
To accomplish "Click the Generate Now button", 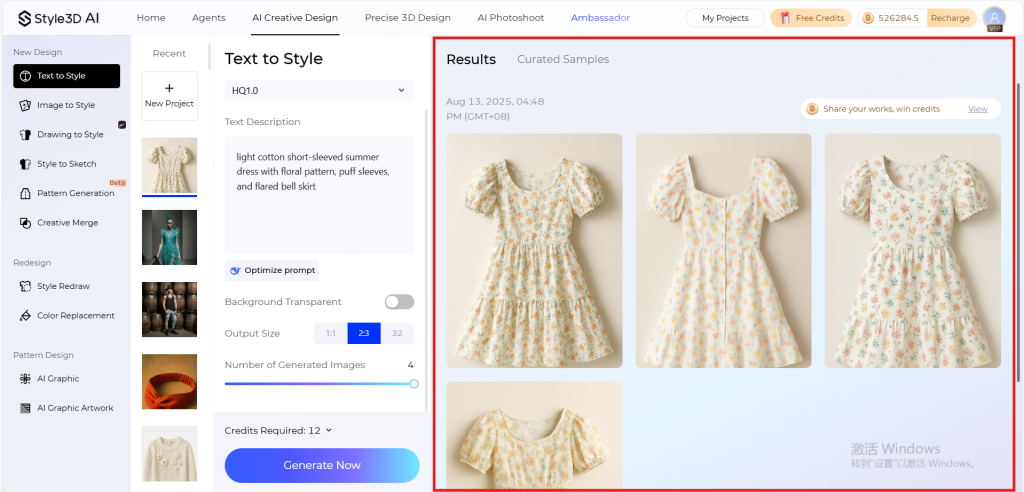I will pos(322,465).
